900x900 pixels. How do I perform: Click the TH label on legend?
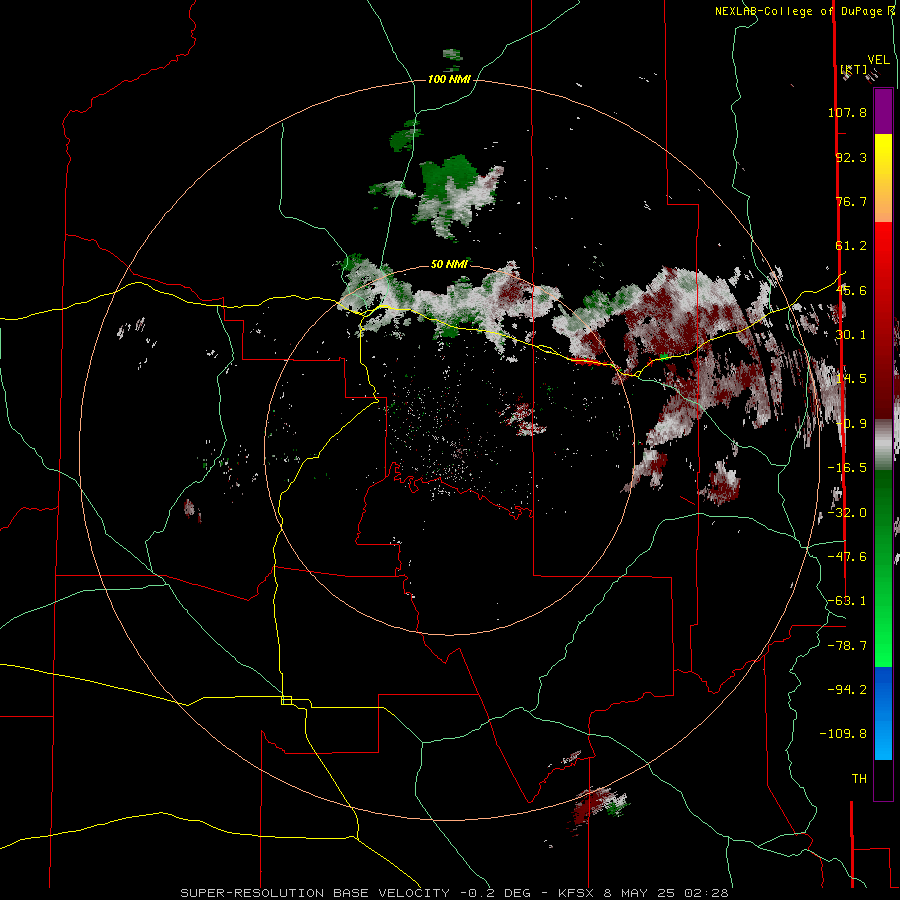[x=859, y=779]
